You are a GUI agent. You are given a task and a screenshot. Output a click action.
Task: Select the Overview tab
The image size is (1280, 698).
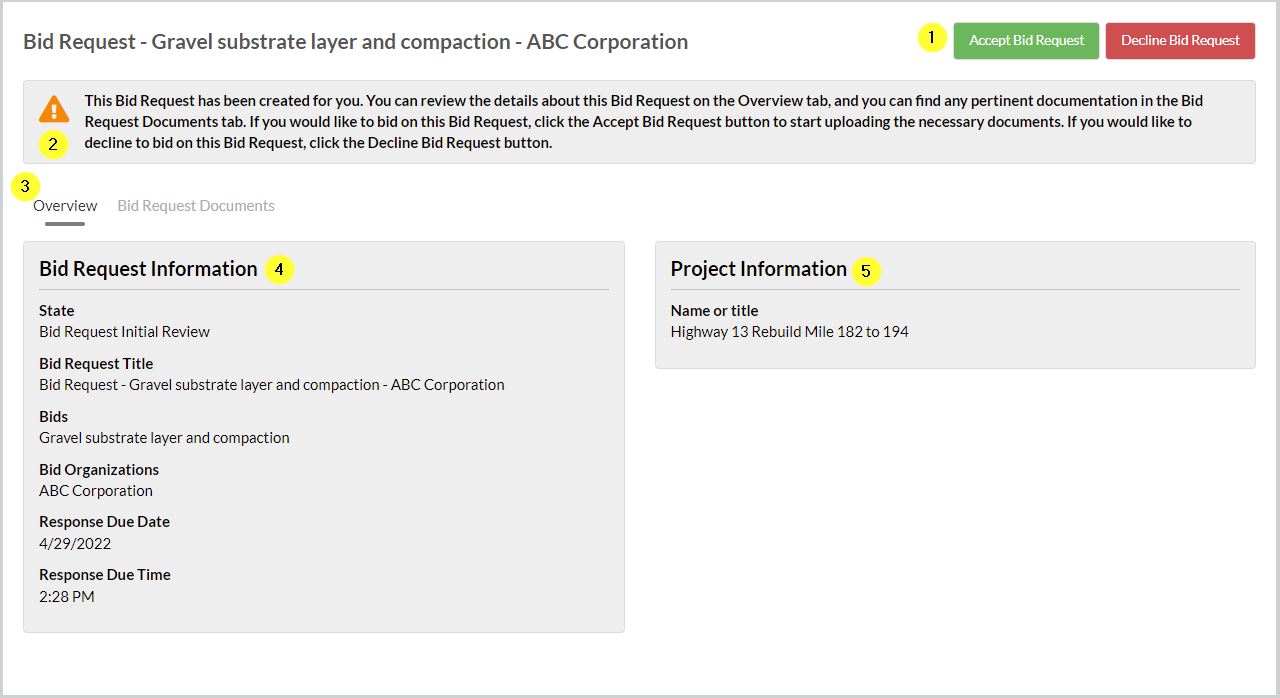(x=65, y=205)
